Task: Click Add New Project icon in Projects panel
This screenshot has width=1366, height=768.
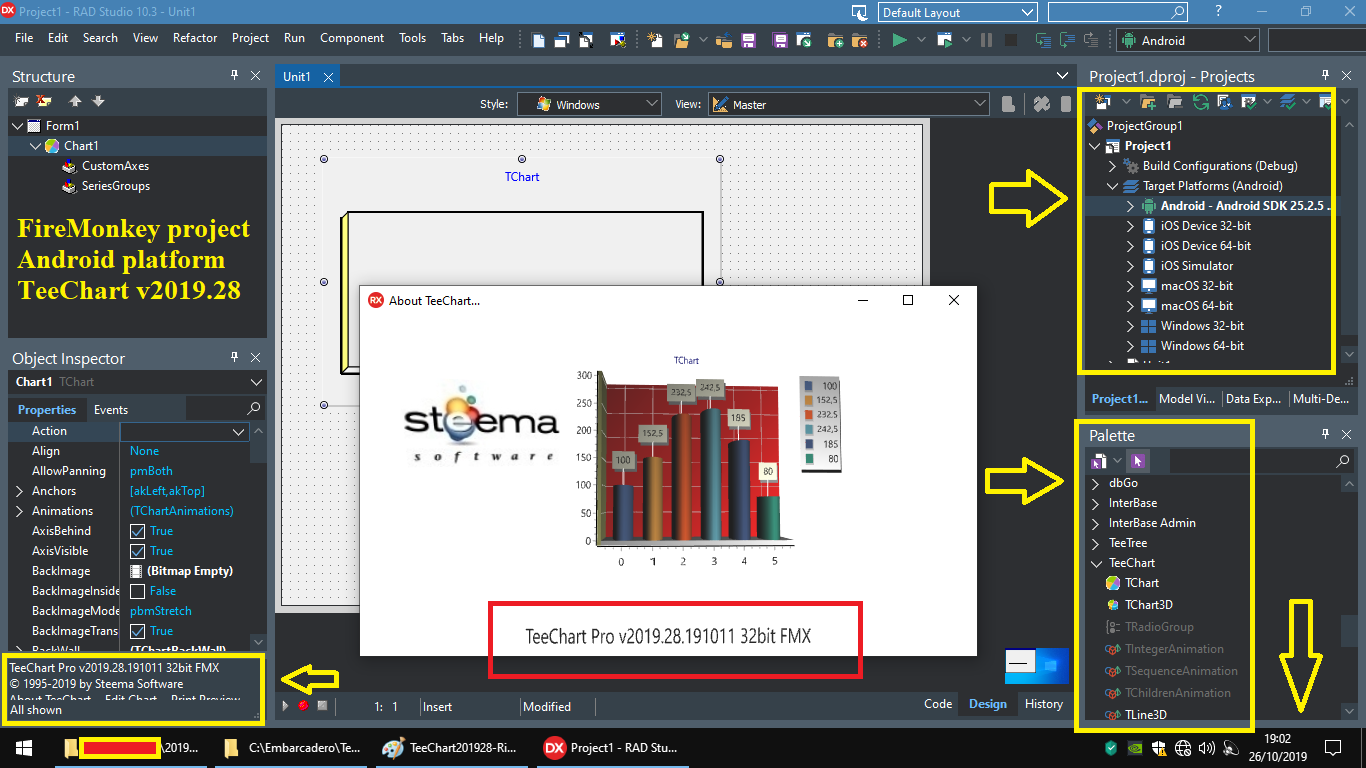Action: (1102, 101)
